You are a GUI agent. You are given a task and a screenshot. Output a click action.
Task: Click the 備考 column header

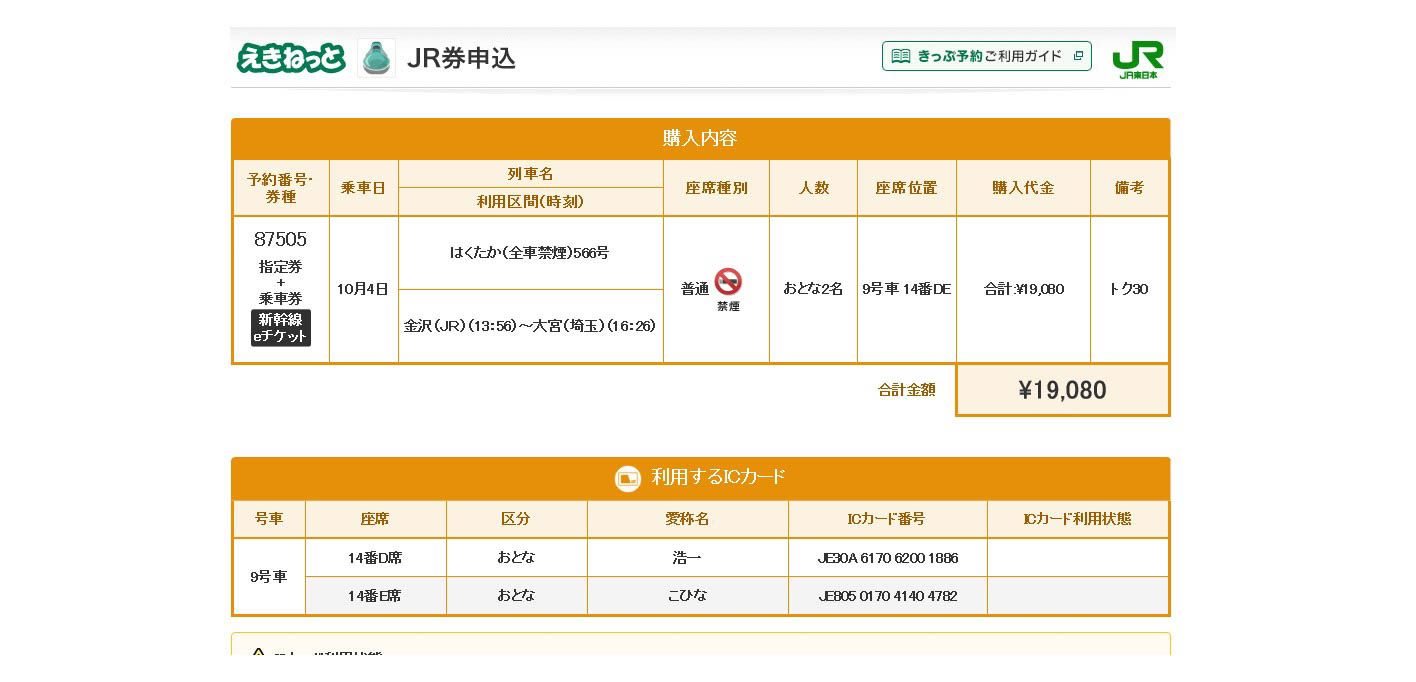pyautogui.click(x=1129, y=188)
